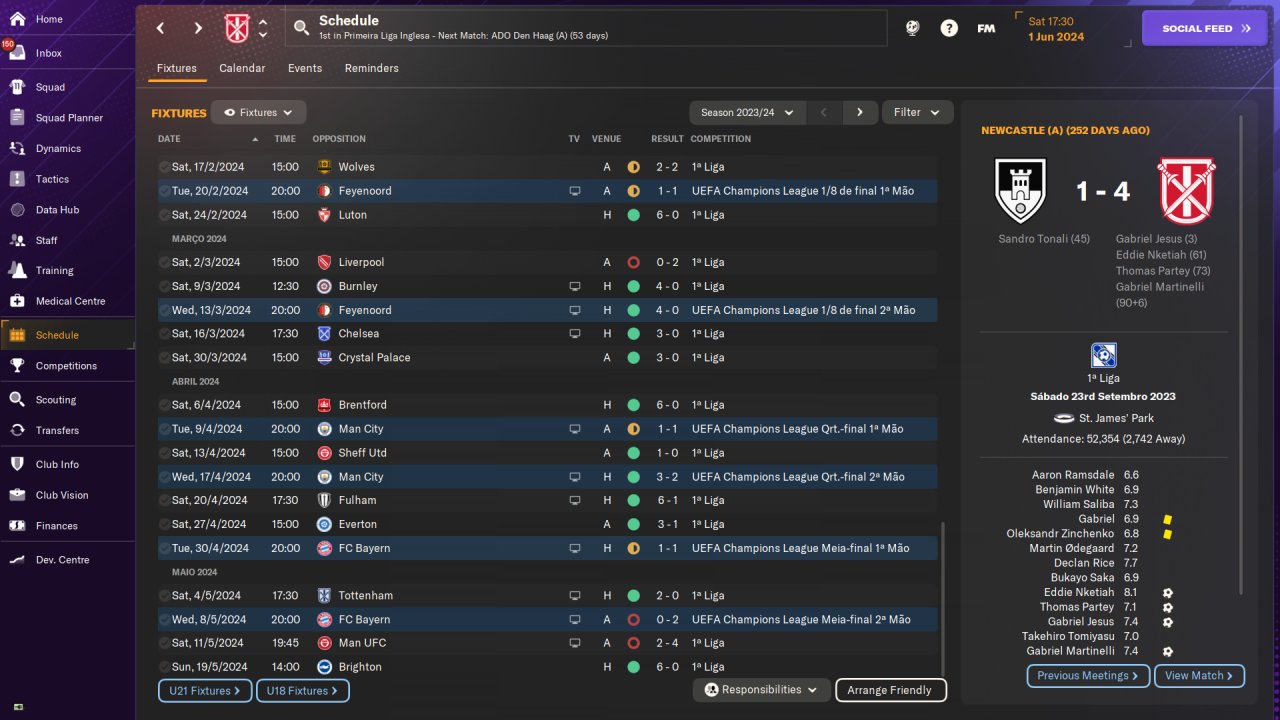Open the Filter dropdown

pyautogui.click(x=917, y=113)
